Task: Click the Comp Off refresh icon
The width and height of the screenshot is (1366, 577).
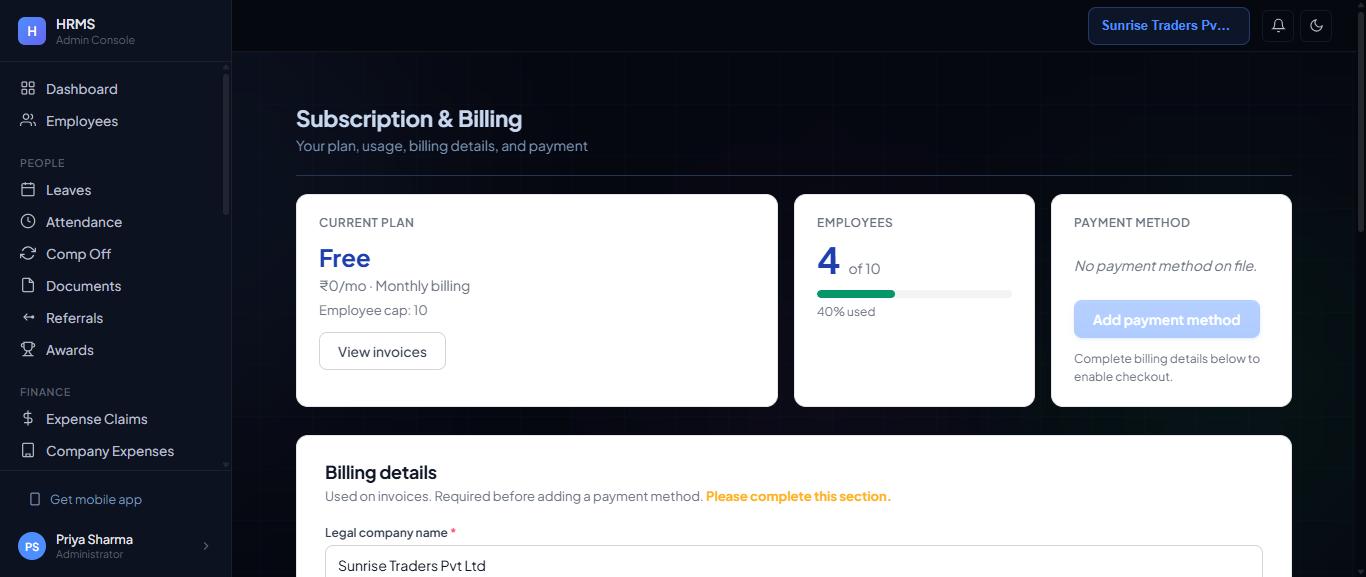Action: 28,254
